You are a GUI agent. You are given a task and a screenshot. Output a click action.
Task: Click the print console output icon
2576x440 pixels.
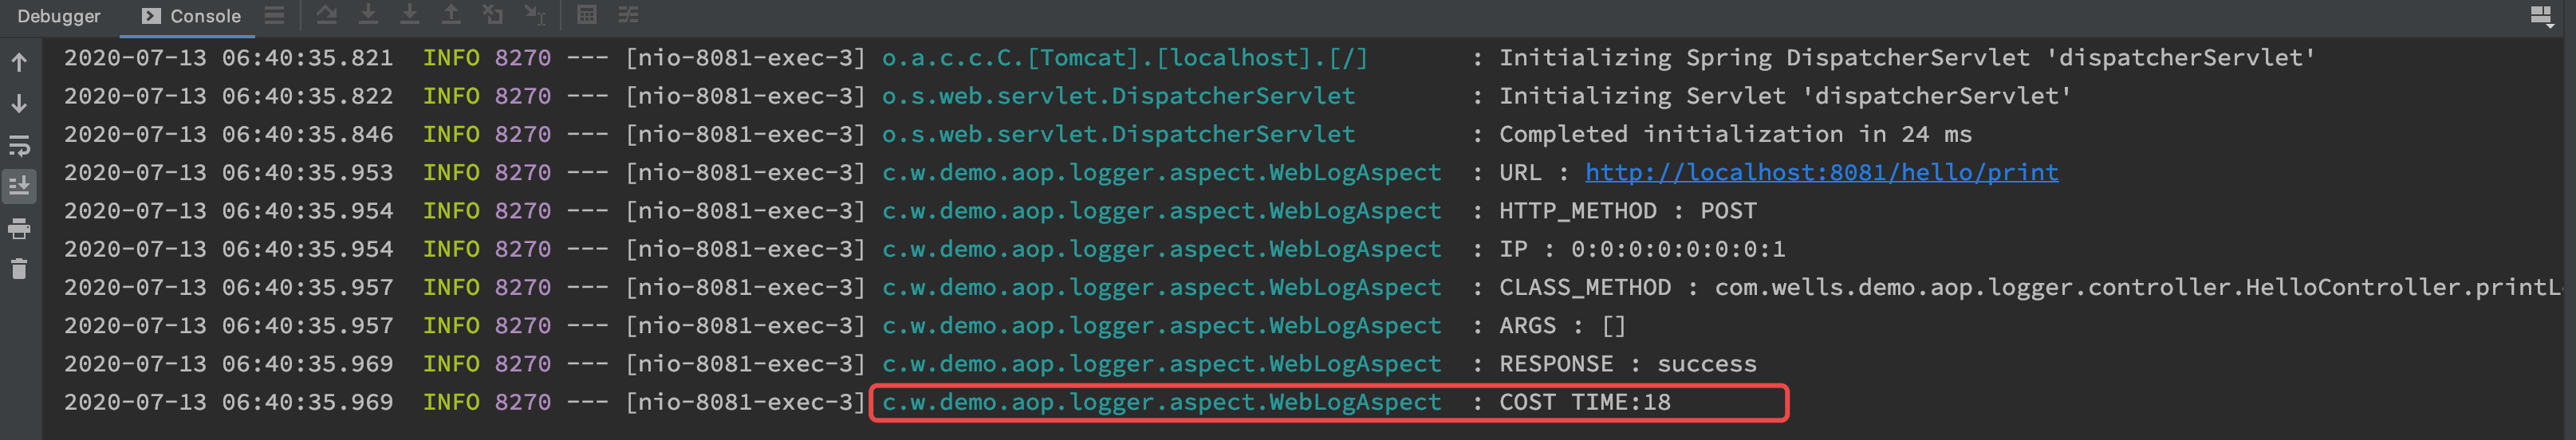19,229
